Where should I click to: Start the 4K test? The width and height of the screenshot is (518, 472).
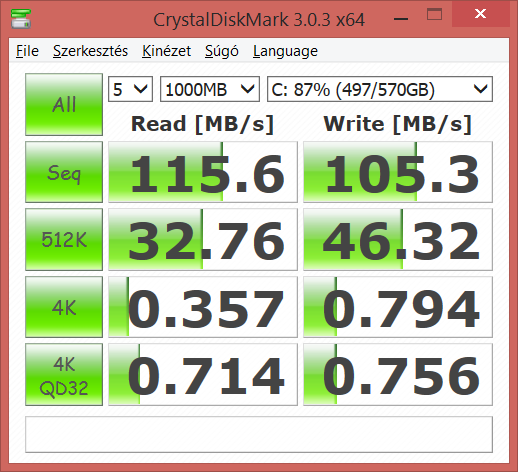(x=64, y=307)
